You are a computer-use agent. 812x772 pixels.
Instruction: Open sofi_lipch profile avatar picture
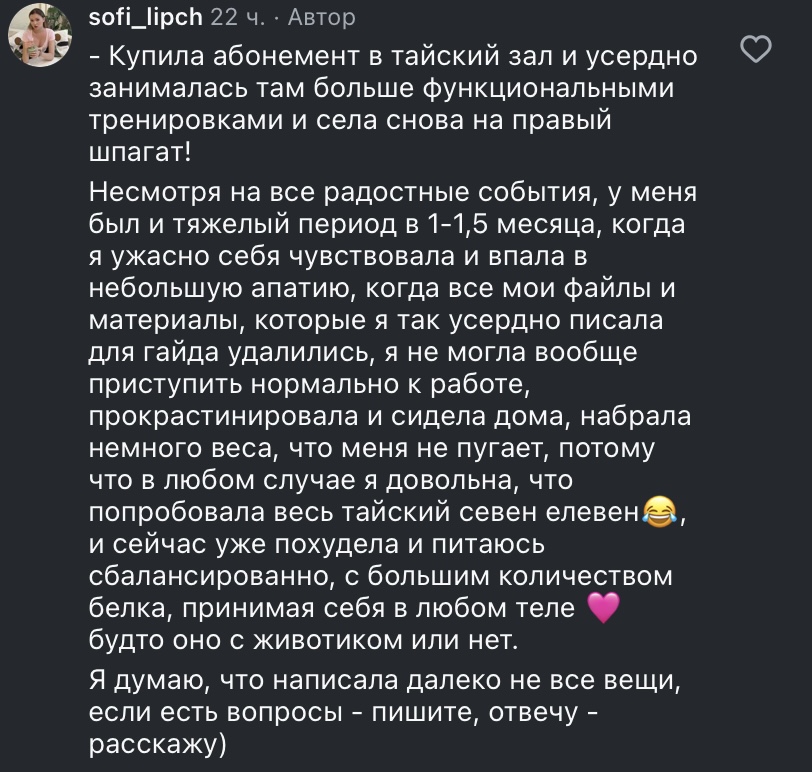40,41
